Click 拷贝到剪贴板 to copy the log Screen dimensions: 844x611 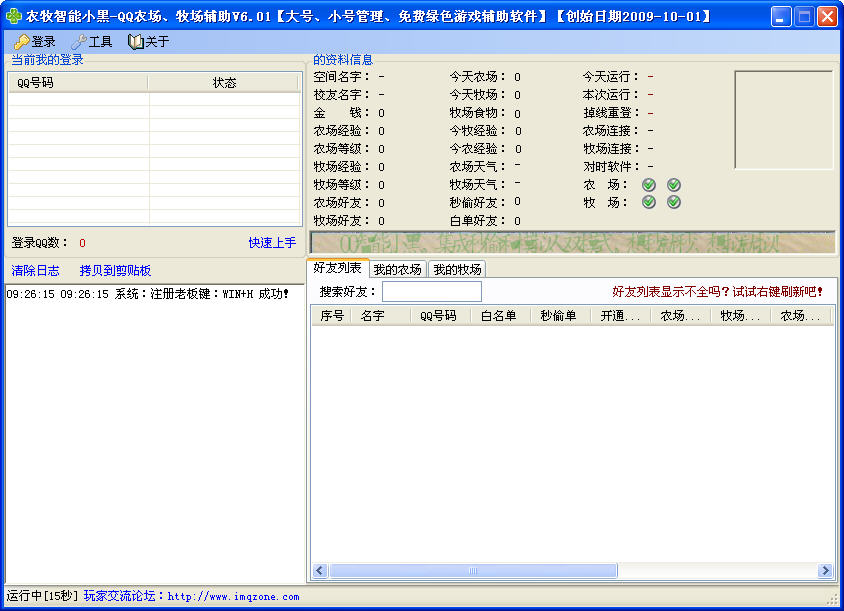(115, 271)
